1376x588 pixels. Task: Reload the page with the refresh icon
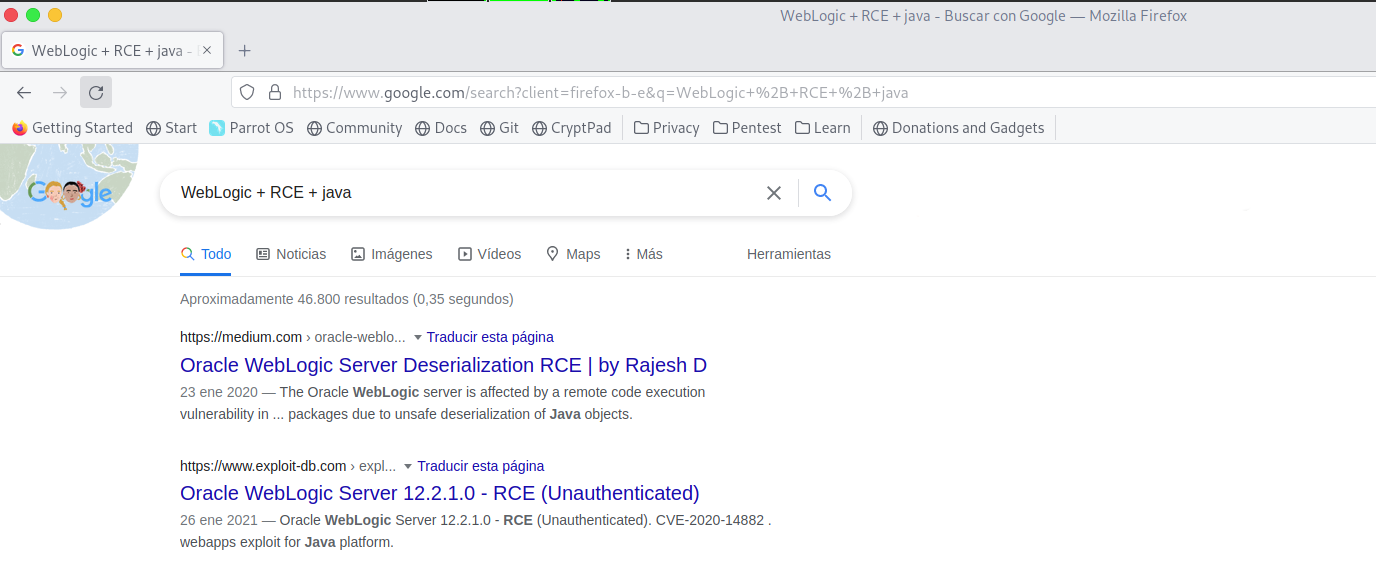pos(96,93)
